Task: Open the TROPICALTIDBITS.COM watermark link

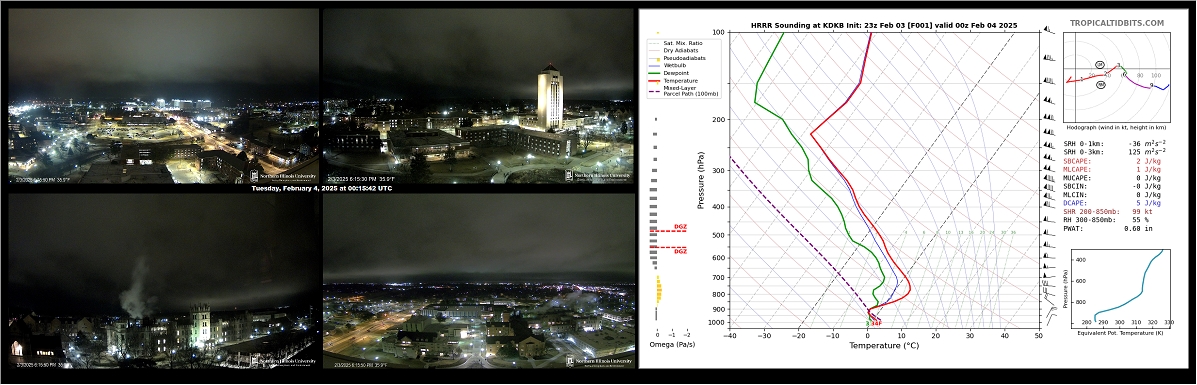Action: coord(1117,24)
